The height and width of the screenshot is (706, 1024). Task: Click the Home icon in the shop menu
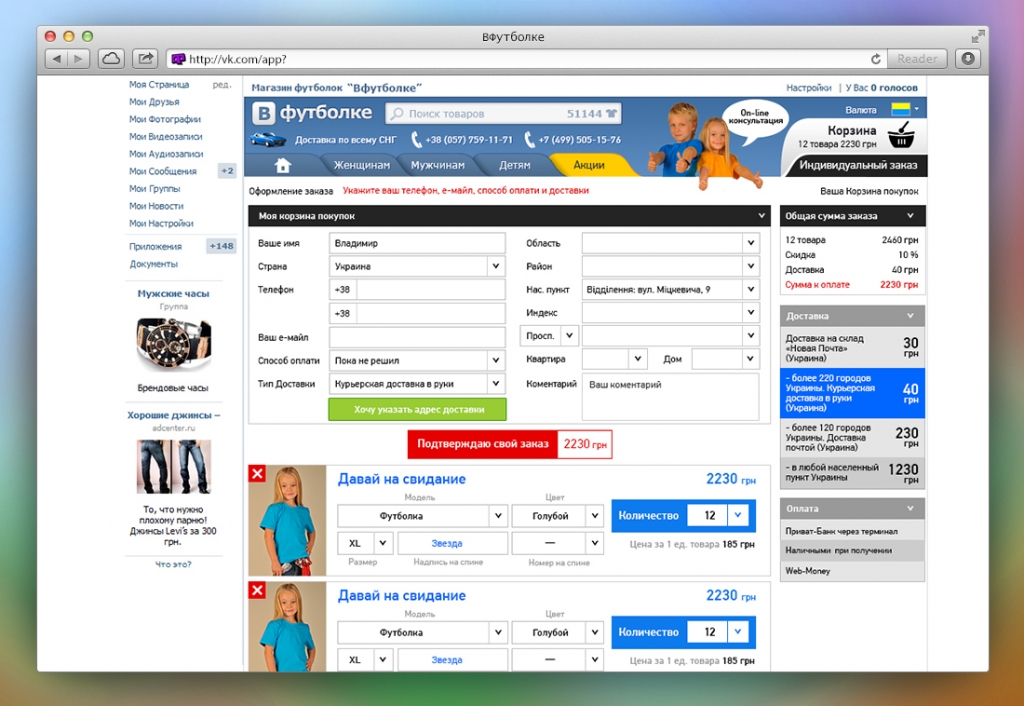tap(283, 165)
